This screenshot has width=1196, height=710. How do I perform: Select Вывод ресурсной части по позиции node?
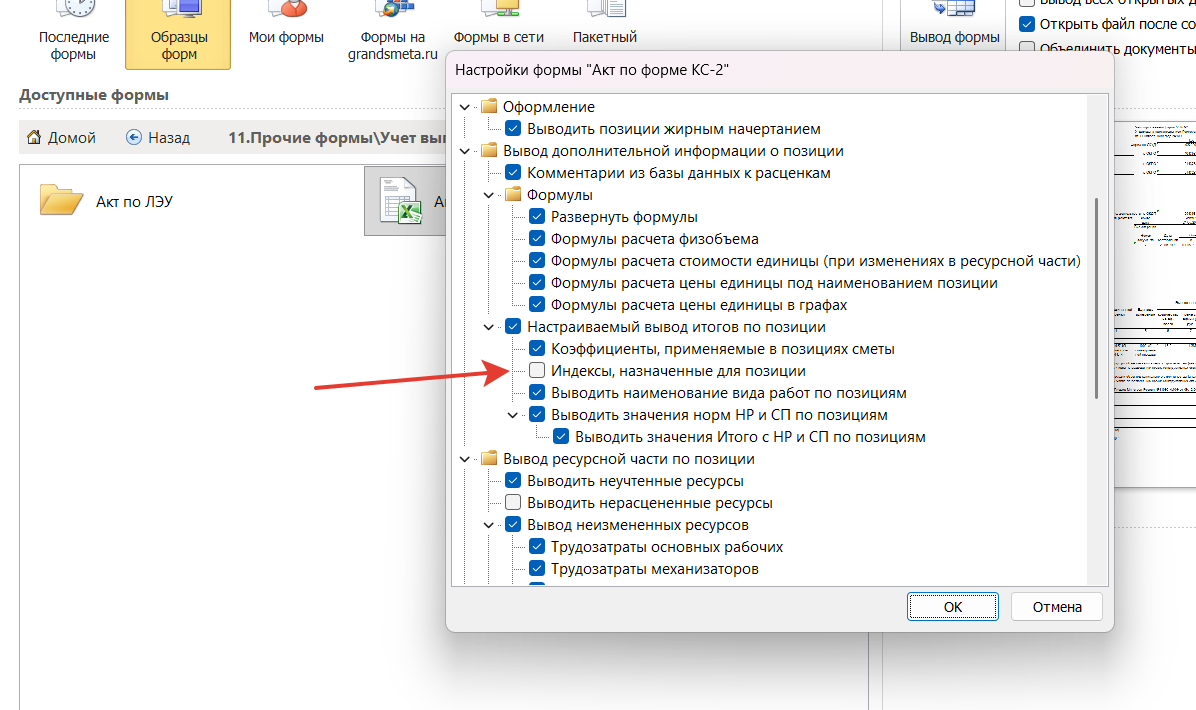coord(619,459)
